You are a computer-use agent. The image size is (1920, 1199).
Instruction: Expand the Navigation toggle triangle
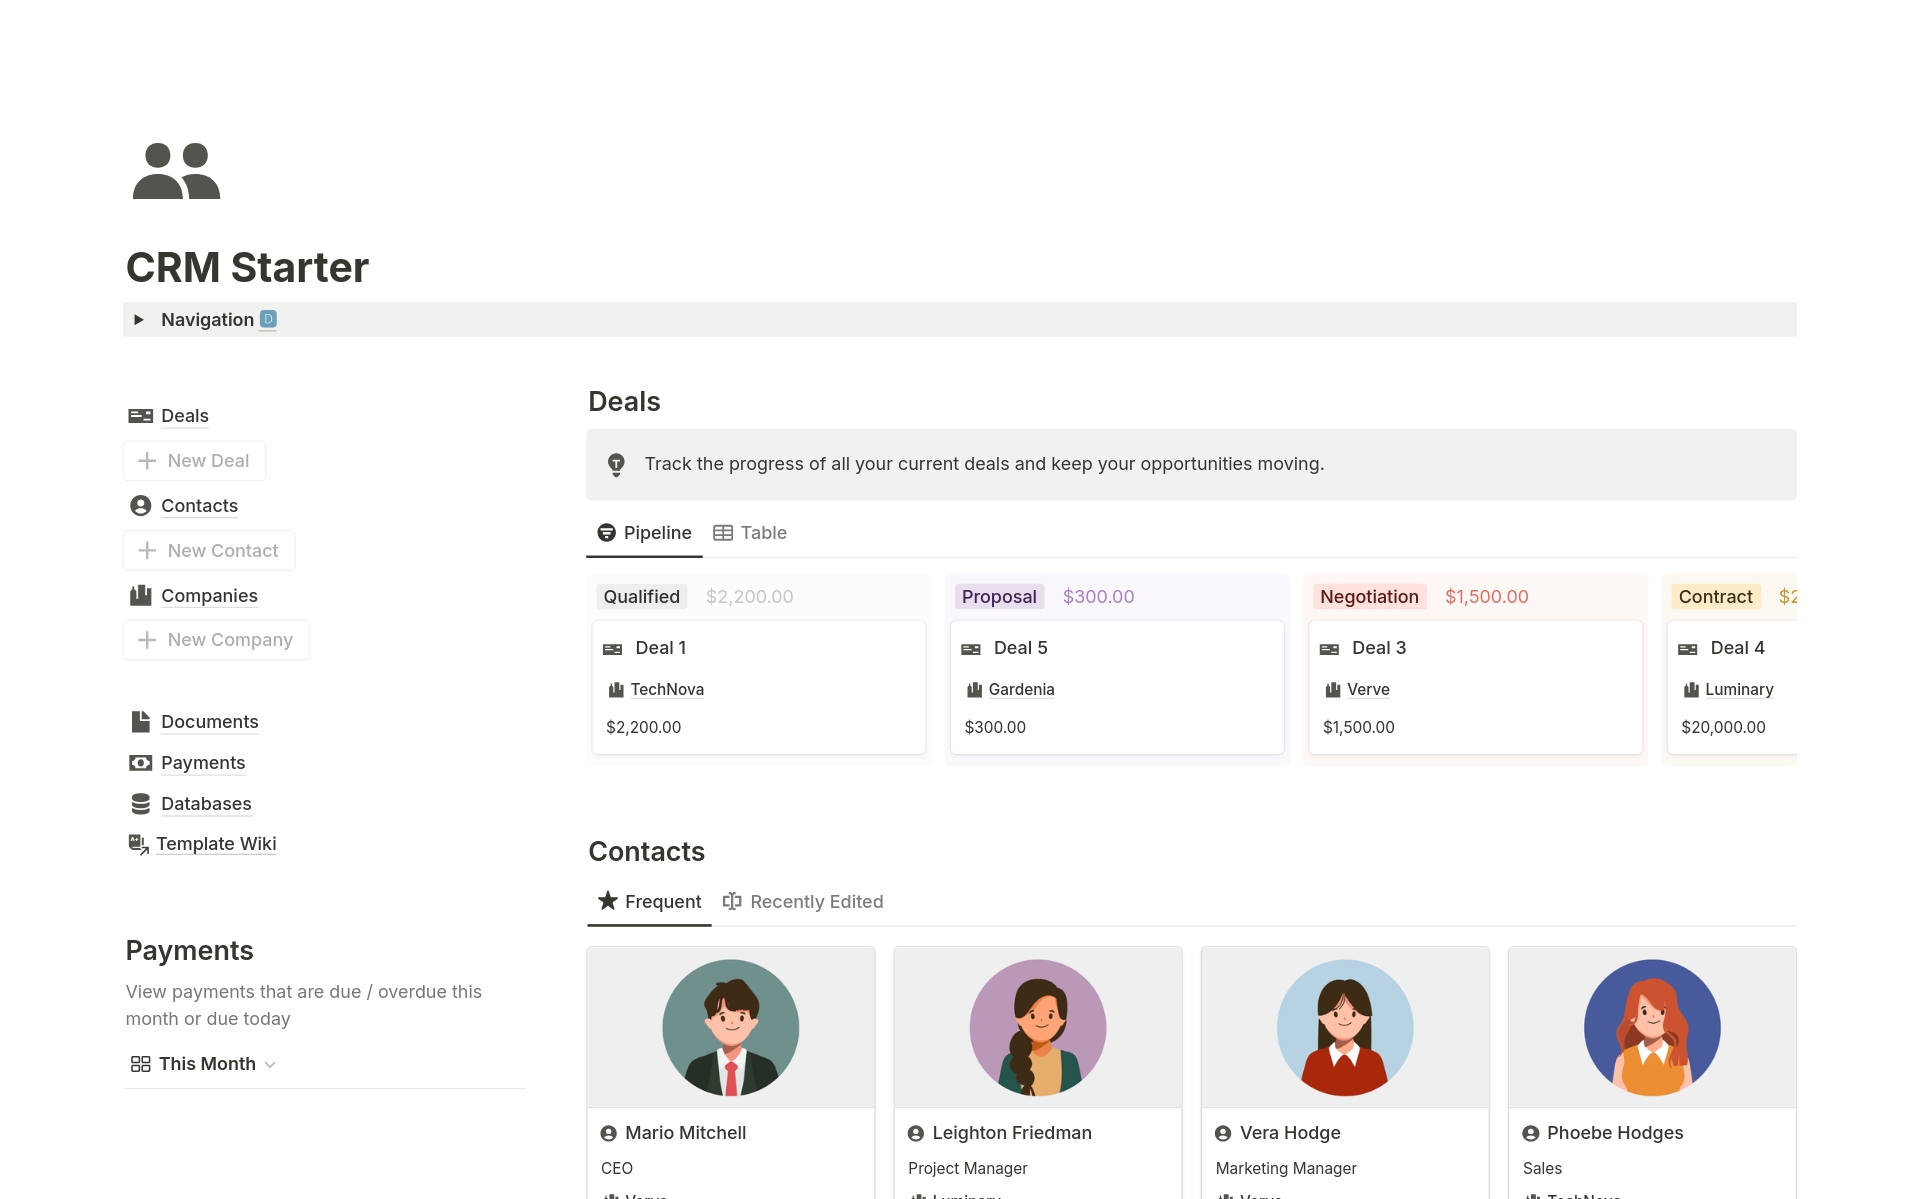(139, 320)
